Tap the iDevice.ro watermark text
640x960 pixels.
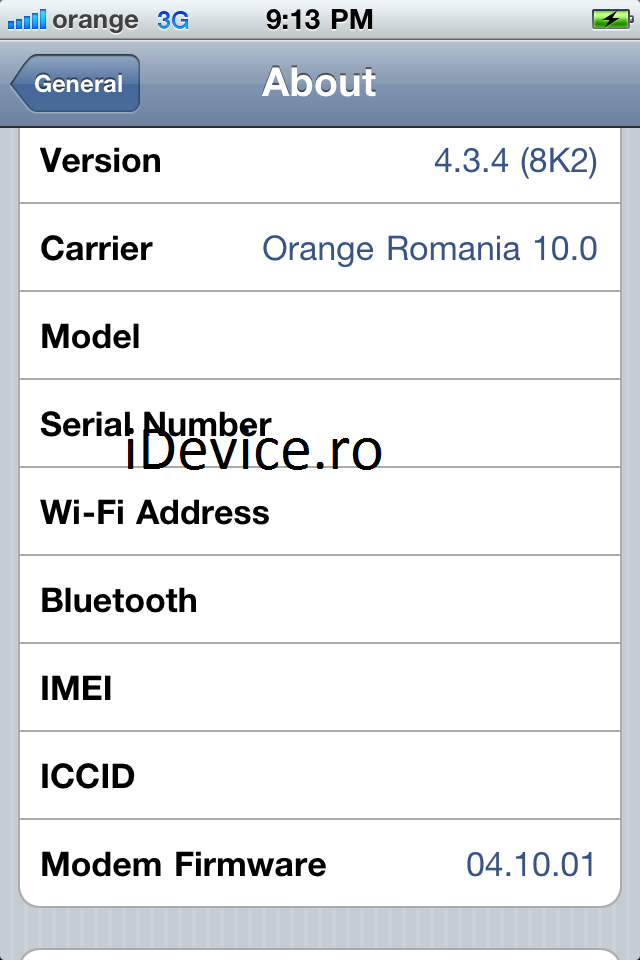(254, 451)
